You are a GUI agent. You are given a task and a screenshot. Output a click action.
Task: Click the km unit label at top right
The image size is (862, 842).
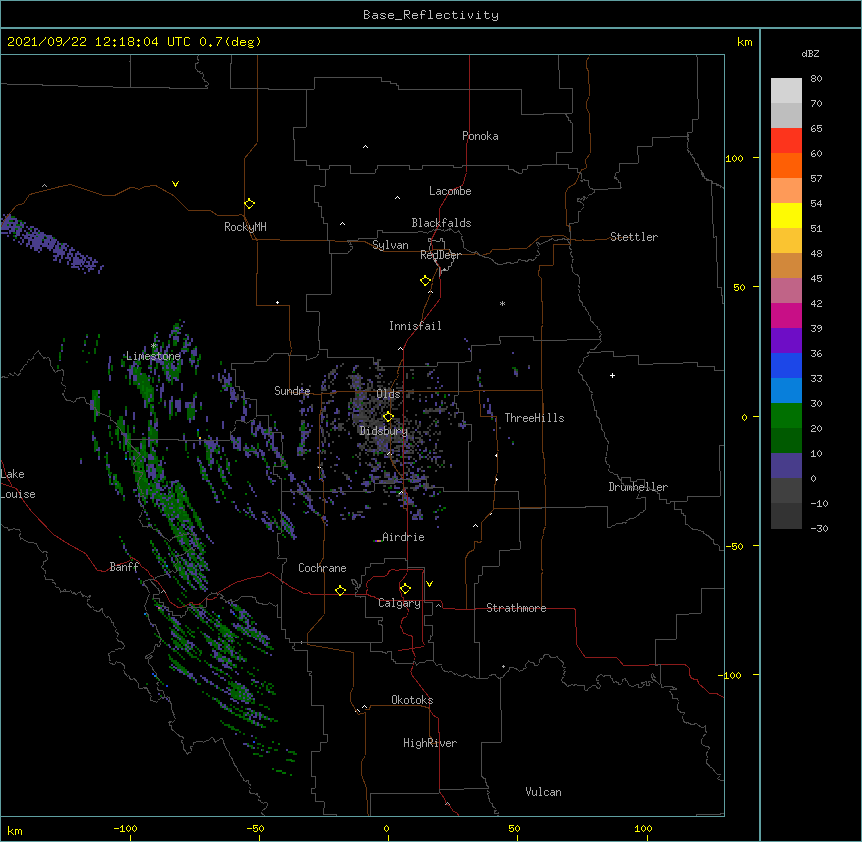coord(744,42)
